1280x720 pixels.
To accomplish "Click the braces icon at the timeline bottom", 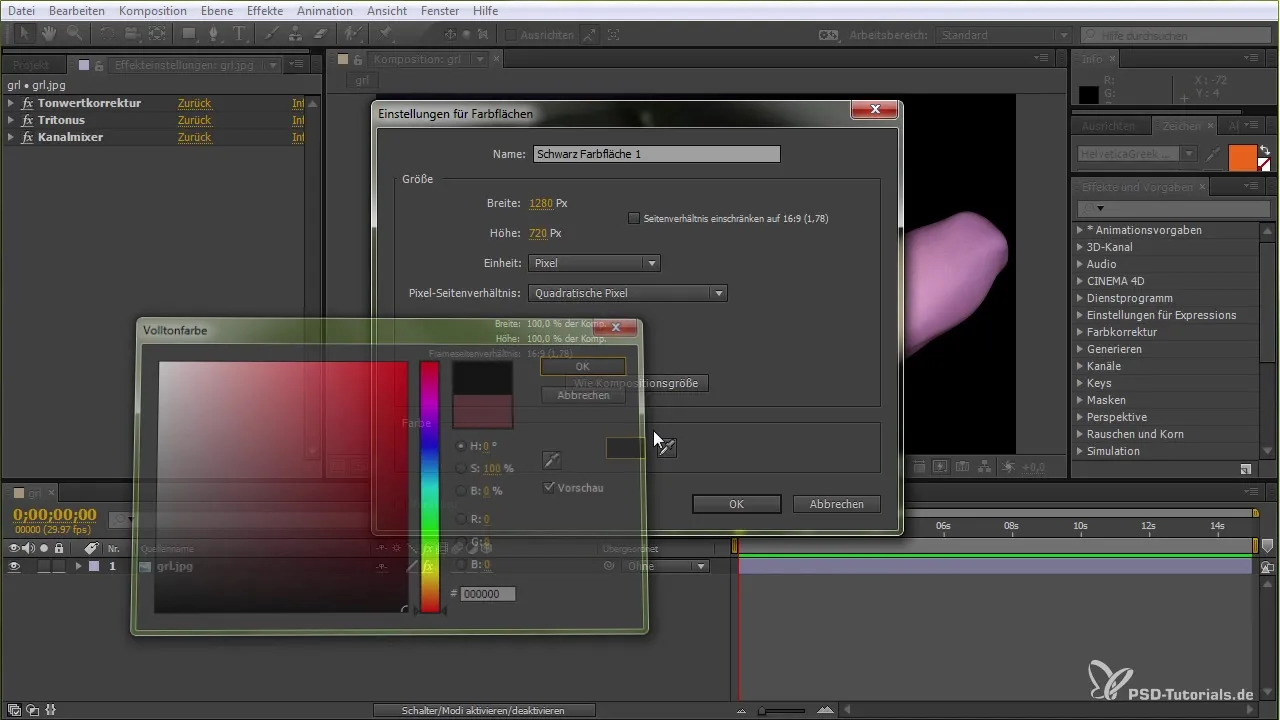I will 49,710.
